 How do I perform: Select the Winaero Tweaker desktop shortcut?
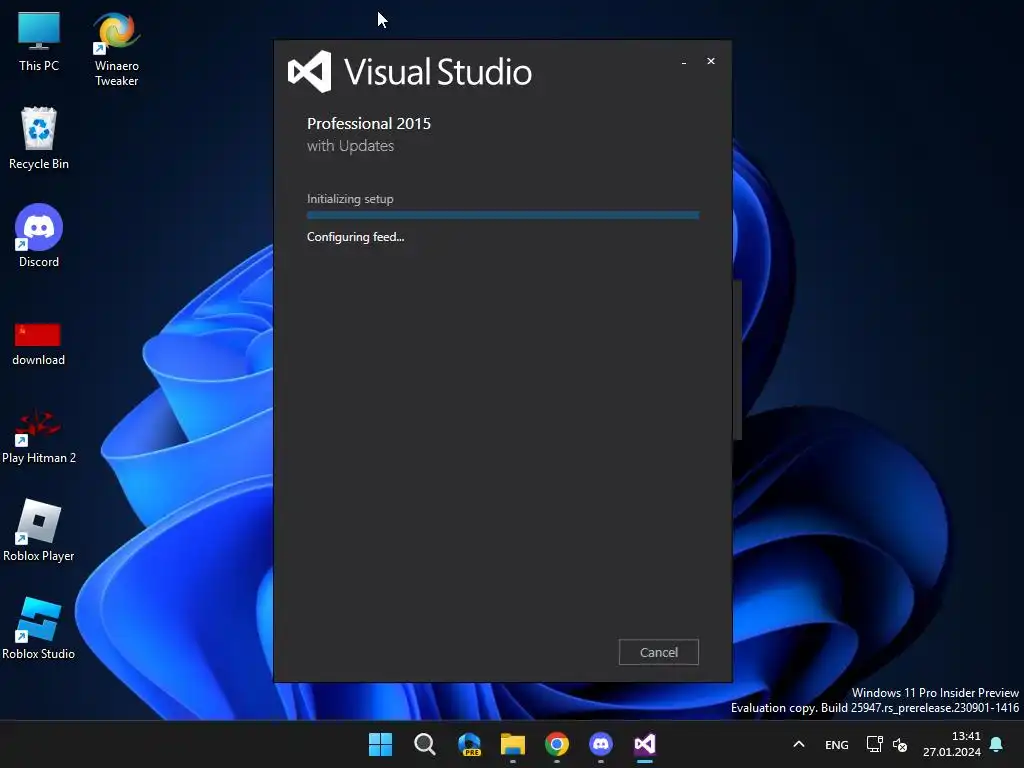pyautogui.click(x=116, y=49)
